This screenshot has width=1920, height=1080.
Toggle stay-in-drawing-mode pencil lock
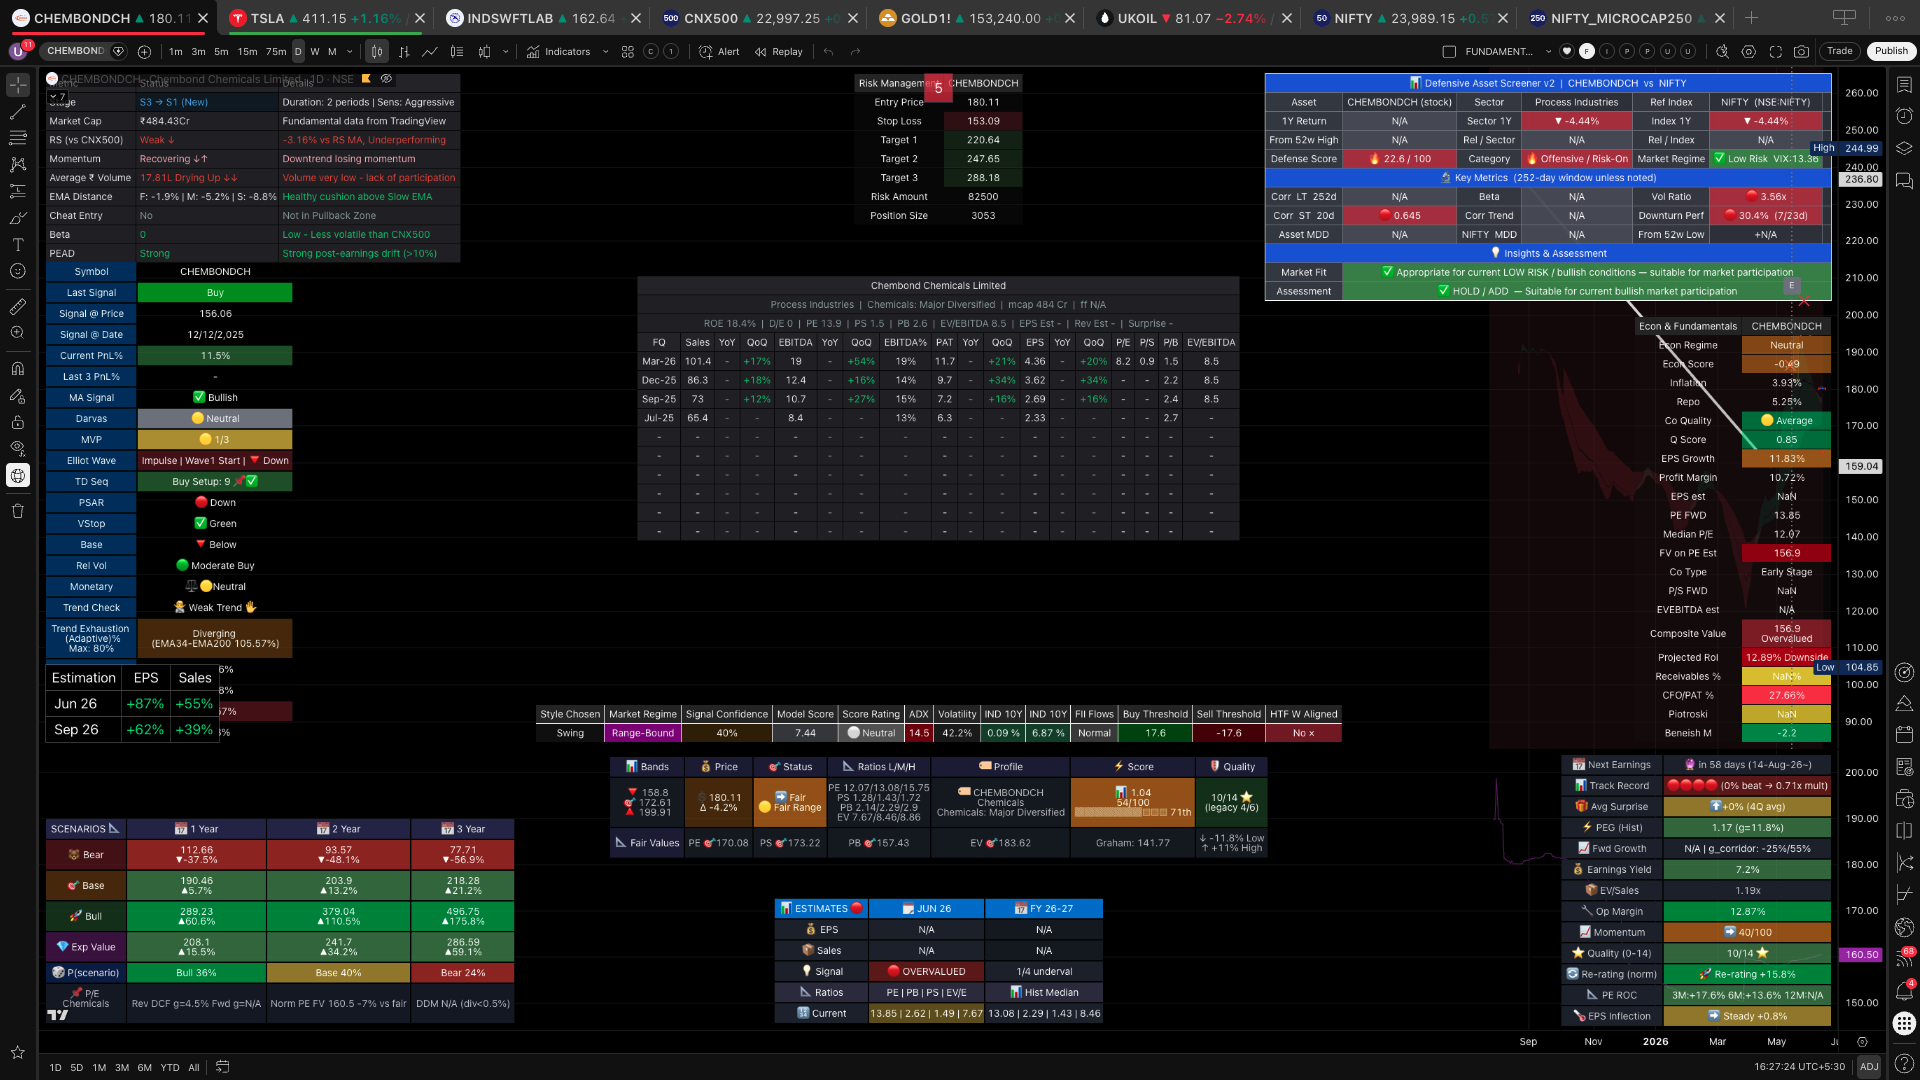coord(18,396)
